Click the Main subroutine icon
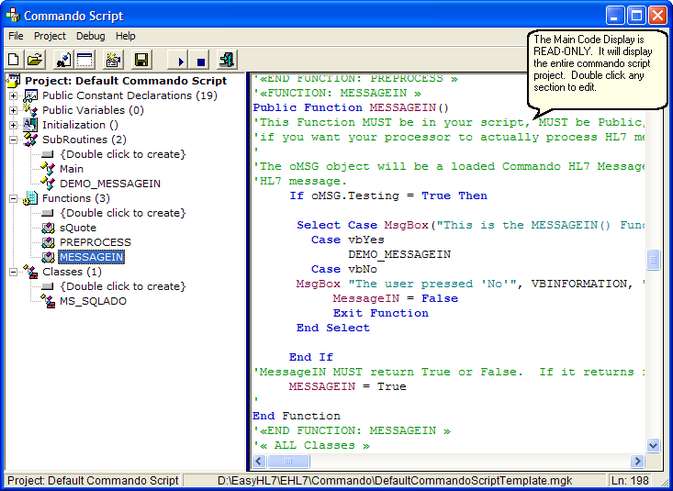 point(48,169)
